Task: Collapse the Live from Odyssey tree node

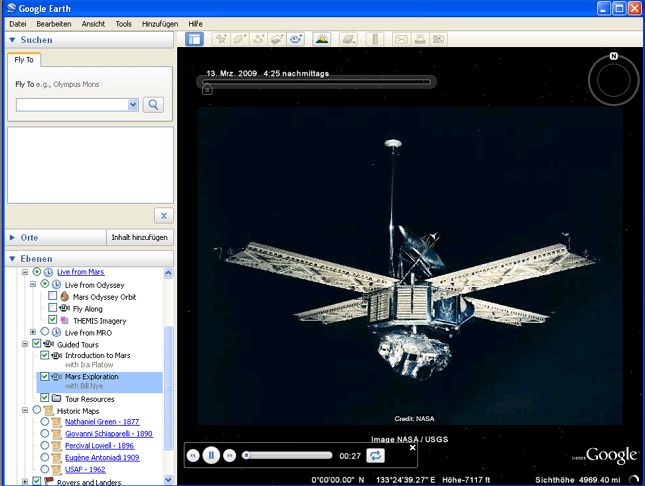Action: 33,284
